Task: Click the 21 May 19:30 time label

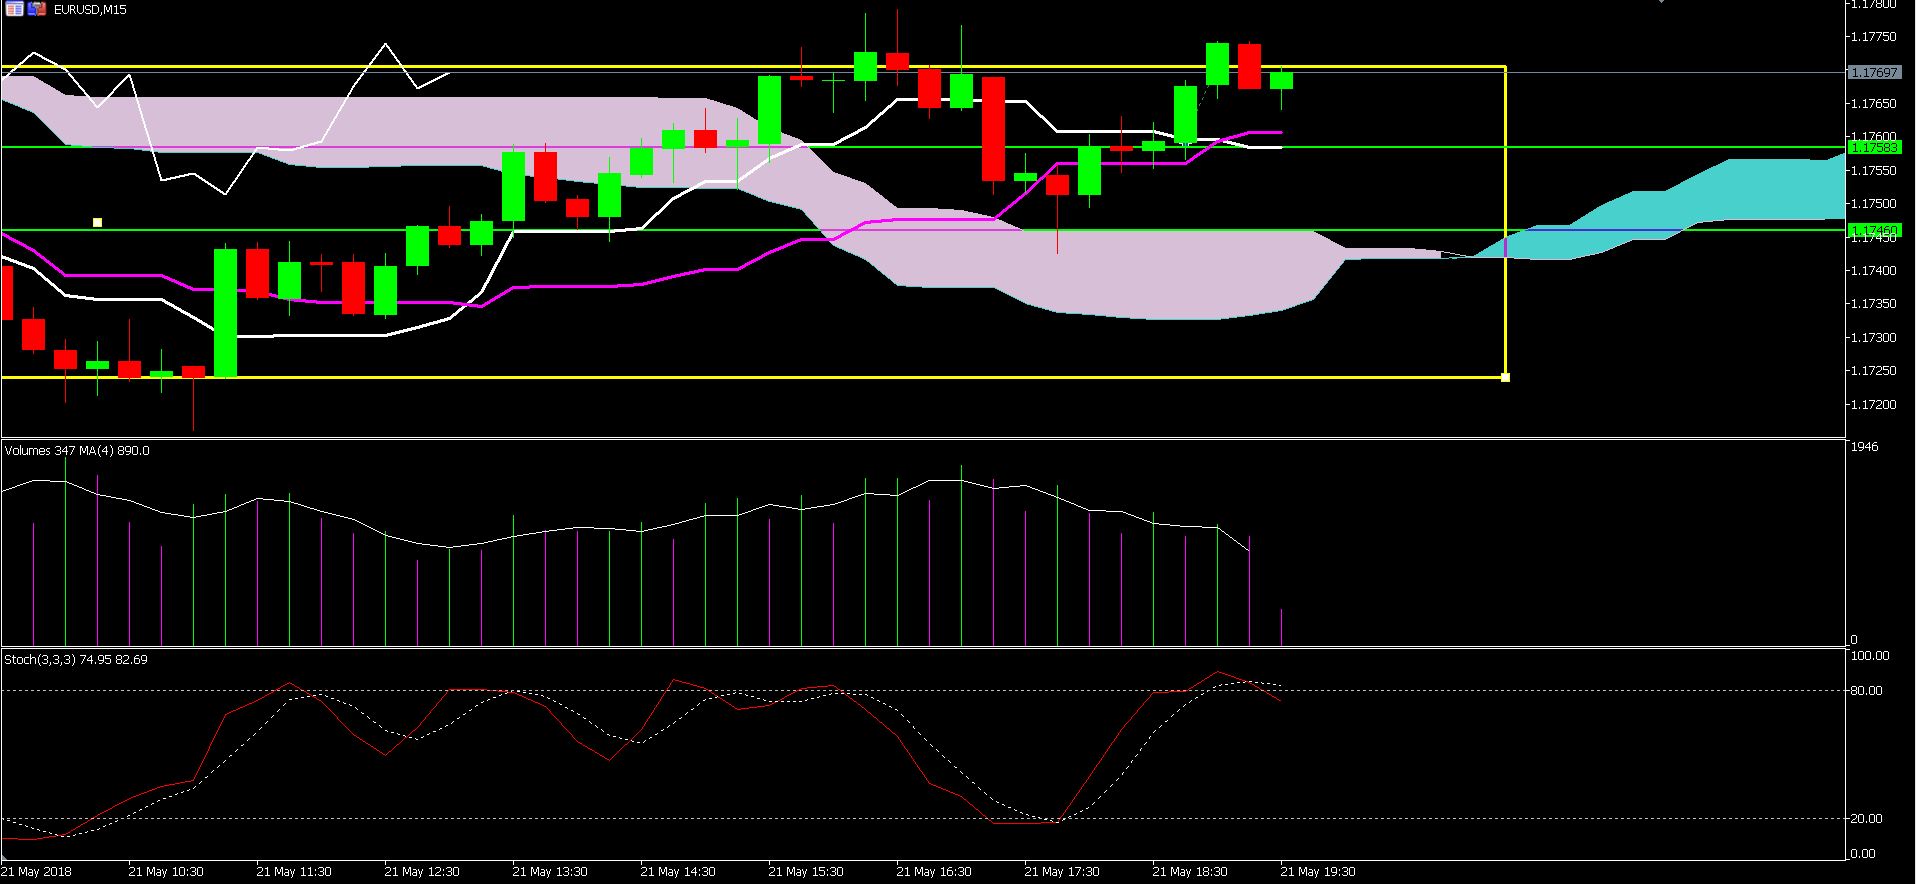Action: [x=1318, y=872]
